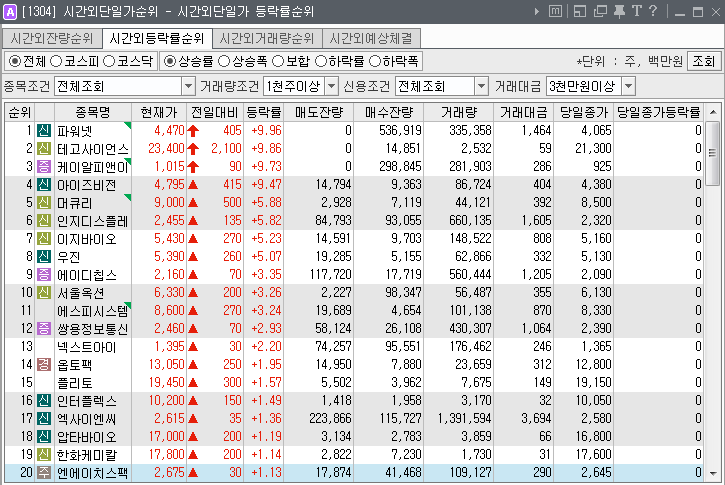Screen dimensions: 725x485
Task: Select the 하락폭 radio button
Action: pos(375,61)
